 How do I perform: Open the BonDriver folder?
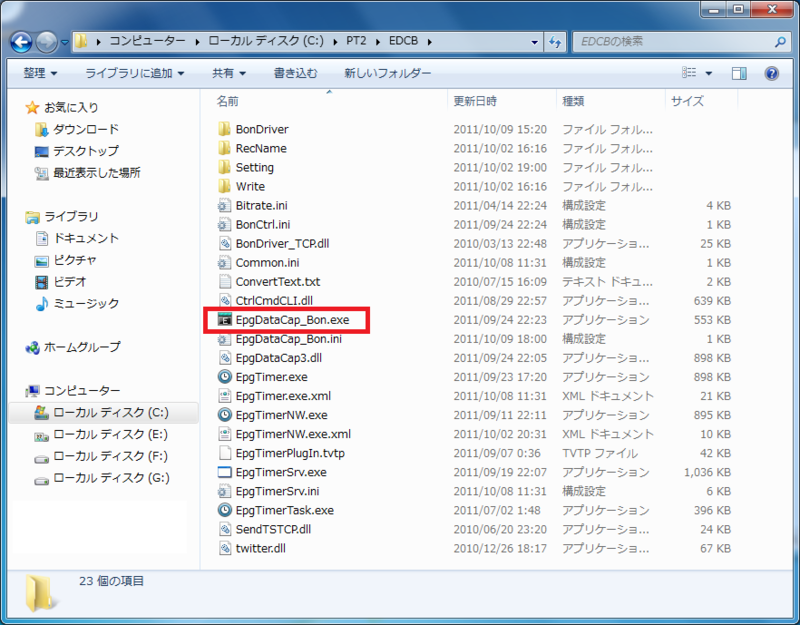click(262, 129)
